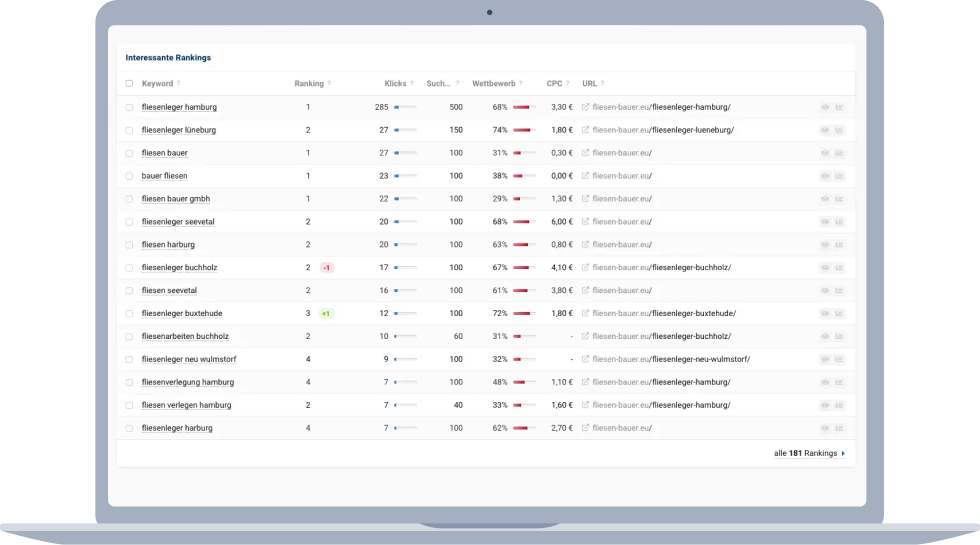Click external link icon for fliesenleger-neu-wulmstorf URL
The width and height of the screenshot is (980, 545).
coord(586,359)
